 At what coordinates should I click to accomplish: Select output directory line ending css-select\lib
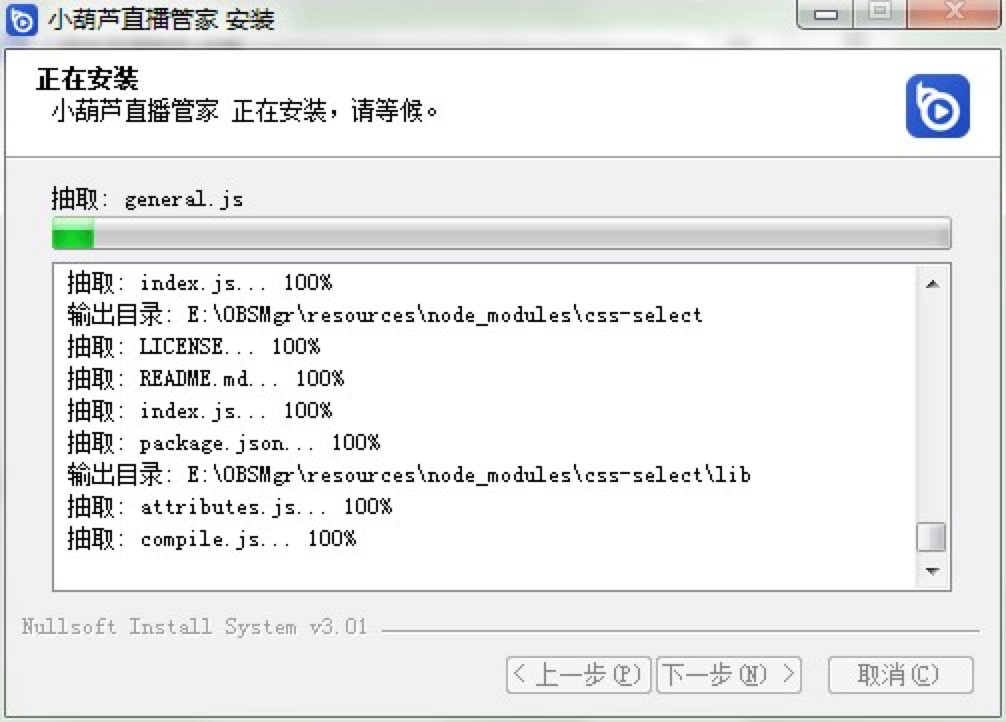(409, 475)
